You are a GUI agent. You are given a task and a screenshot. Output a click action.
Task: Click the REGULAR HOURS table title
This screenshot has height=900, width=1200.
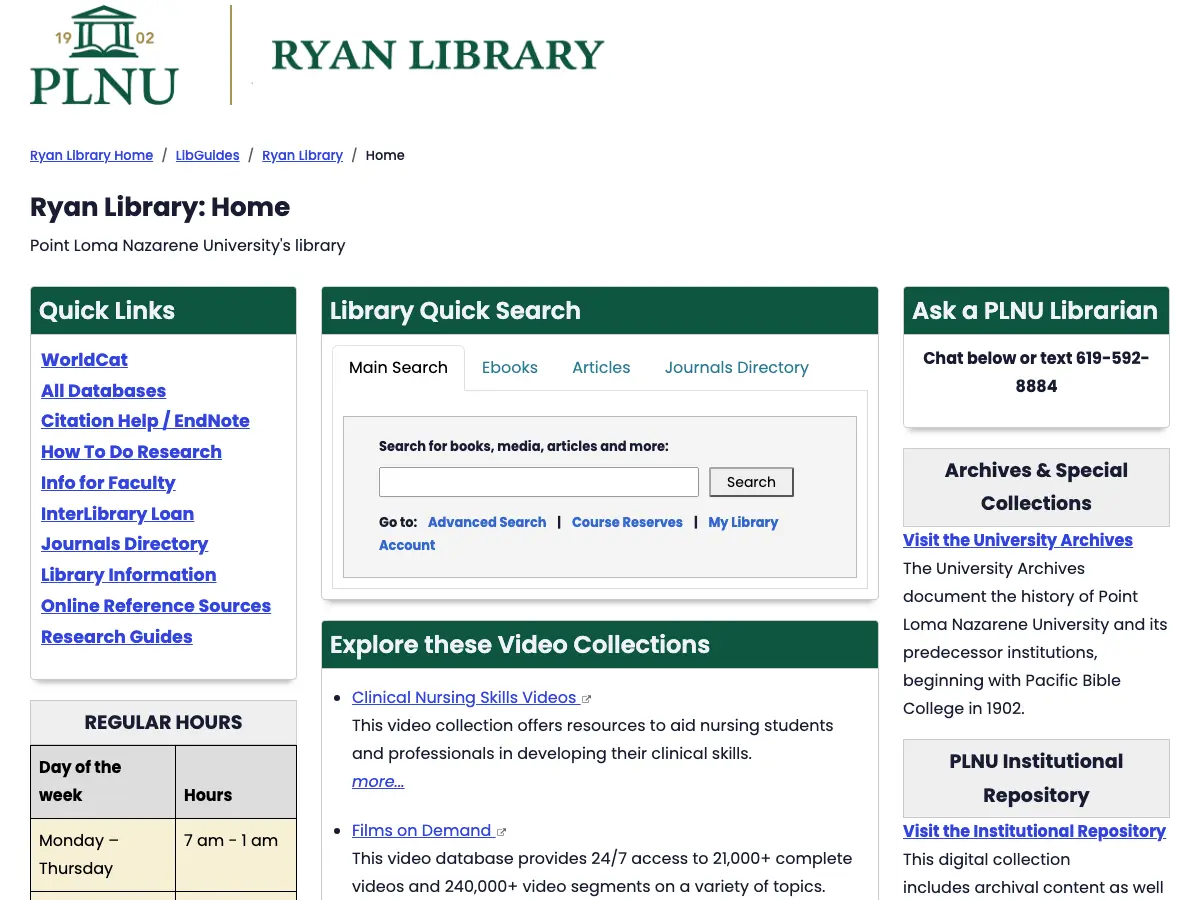click(163, 722)
